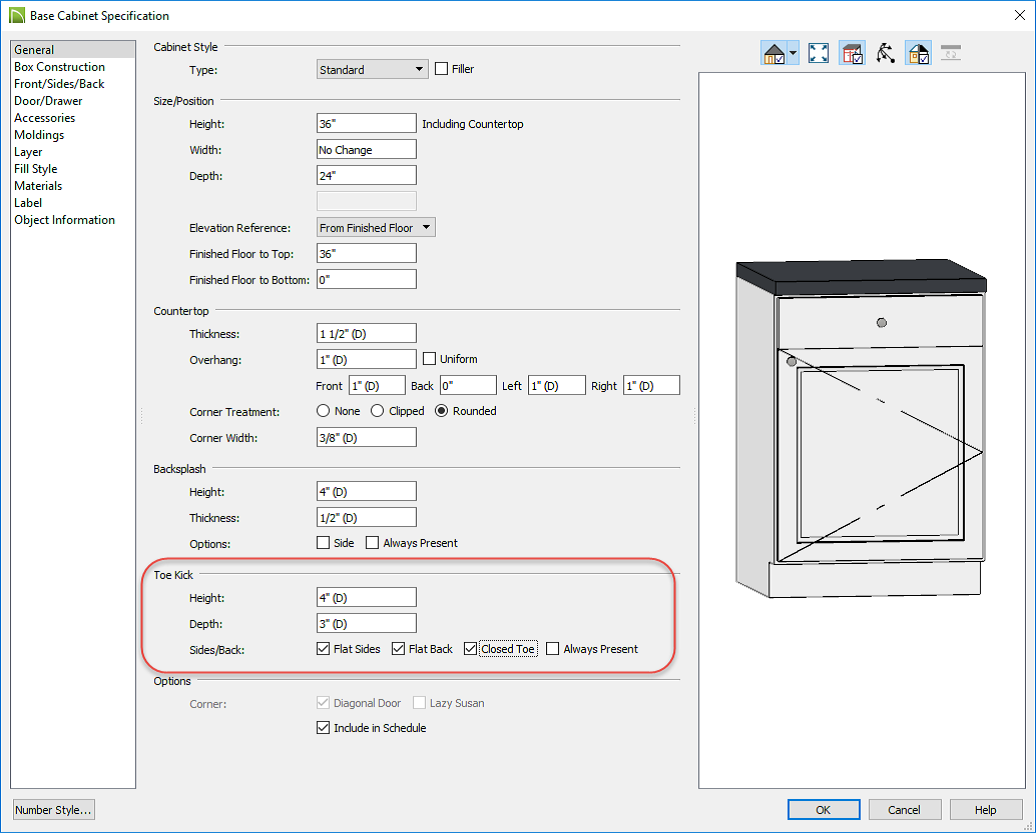Click the cabinet 3D preview image

(860, 430)
